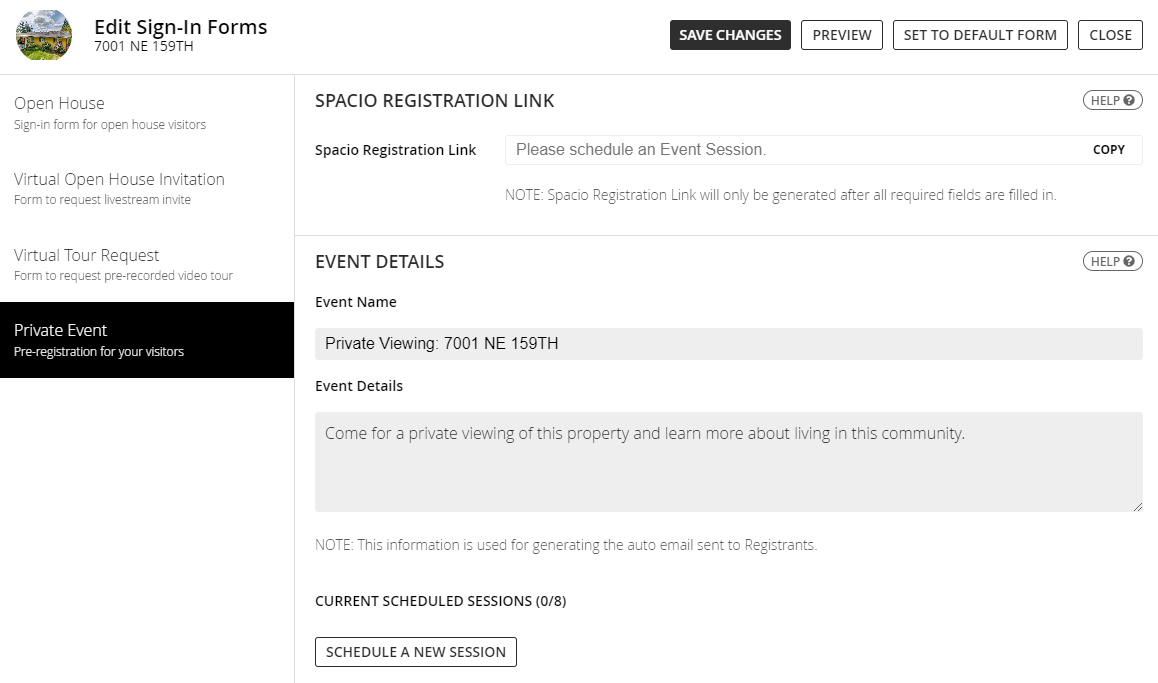
Task: Click the question mark inside the lower HELP pill
Action: coord(1128,261)
